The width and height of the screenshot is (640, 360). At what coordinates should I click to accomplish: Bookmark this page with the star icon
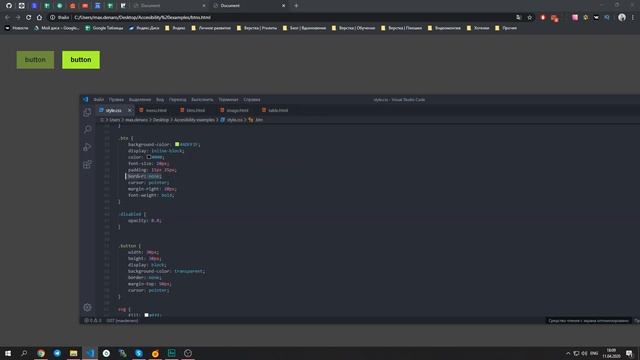pos(530,18)
